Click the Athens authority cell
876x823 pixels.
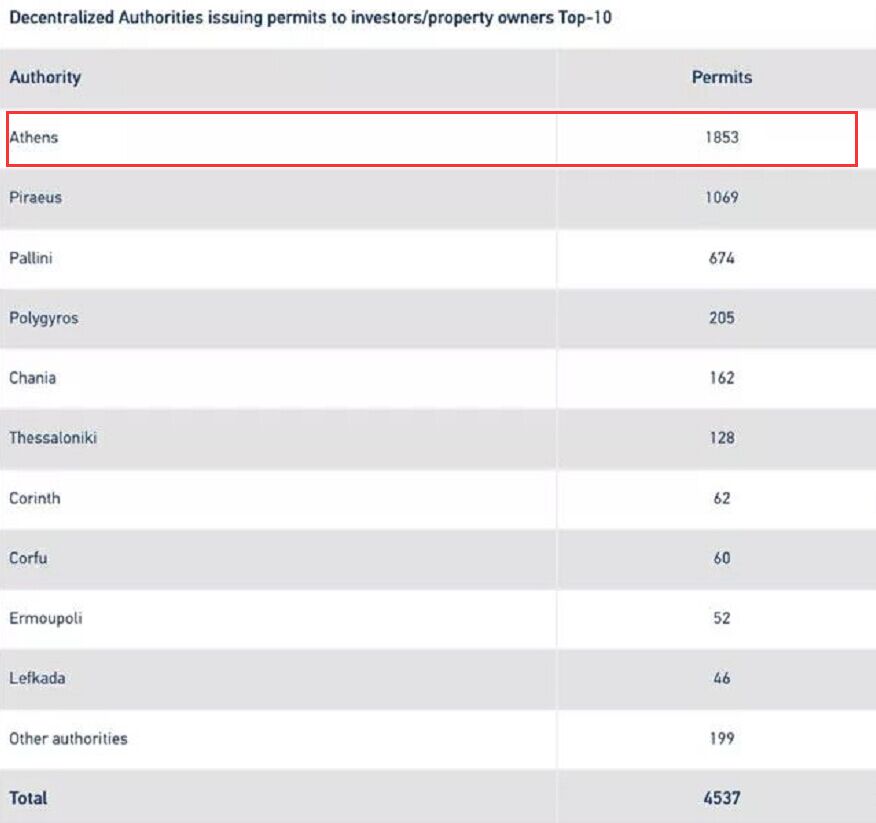pyautogui.click(x=34, y=138)
